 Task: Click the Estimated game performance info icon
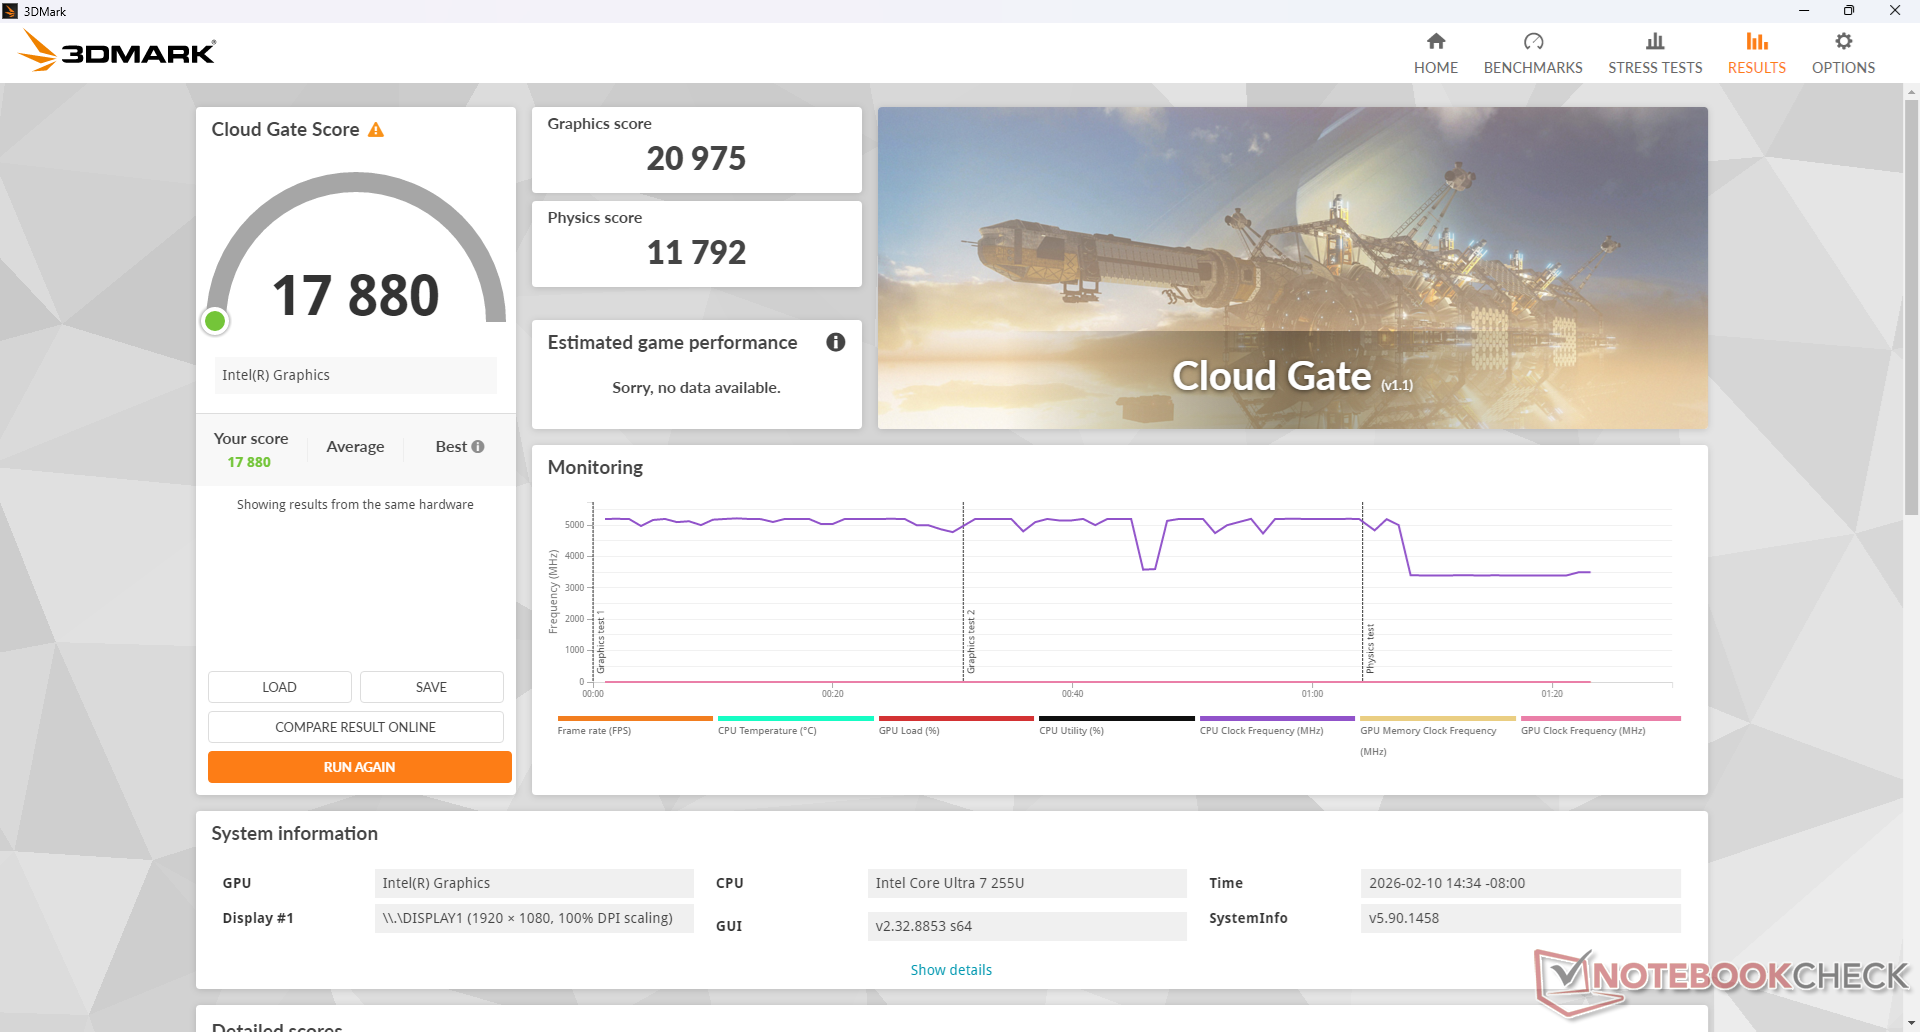(835, 343)
